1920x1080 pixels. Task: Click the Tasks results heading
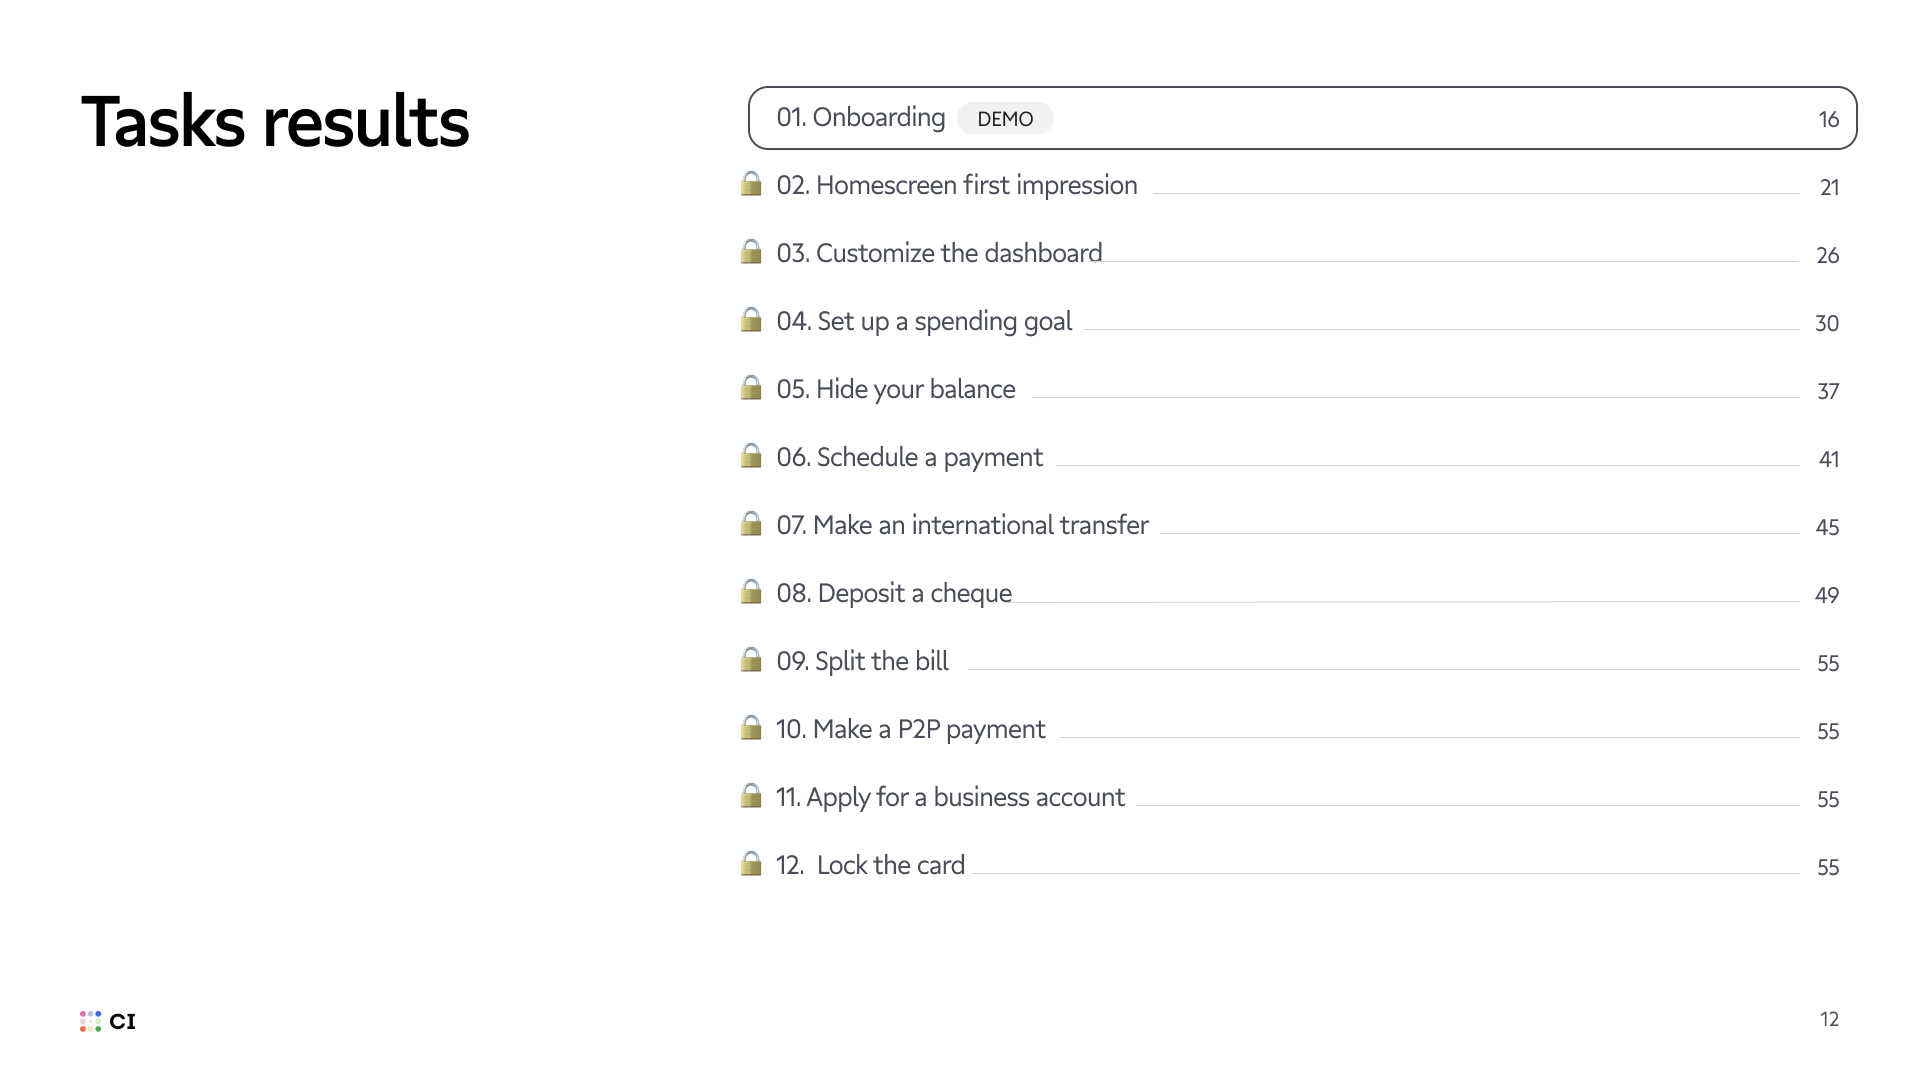(275, 122)
